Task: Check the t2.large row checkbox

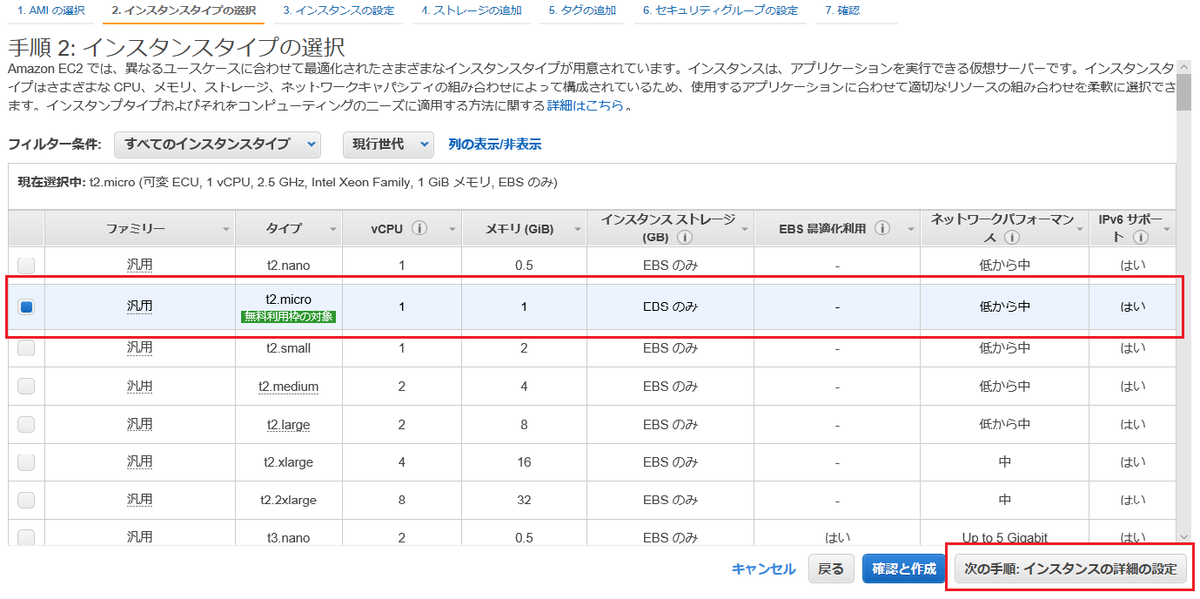Action: click(x=26, y=424)
